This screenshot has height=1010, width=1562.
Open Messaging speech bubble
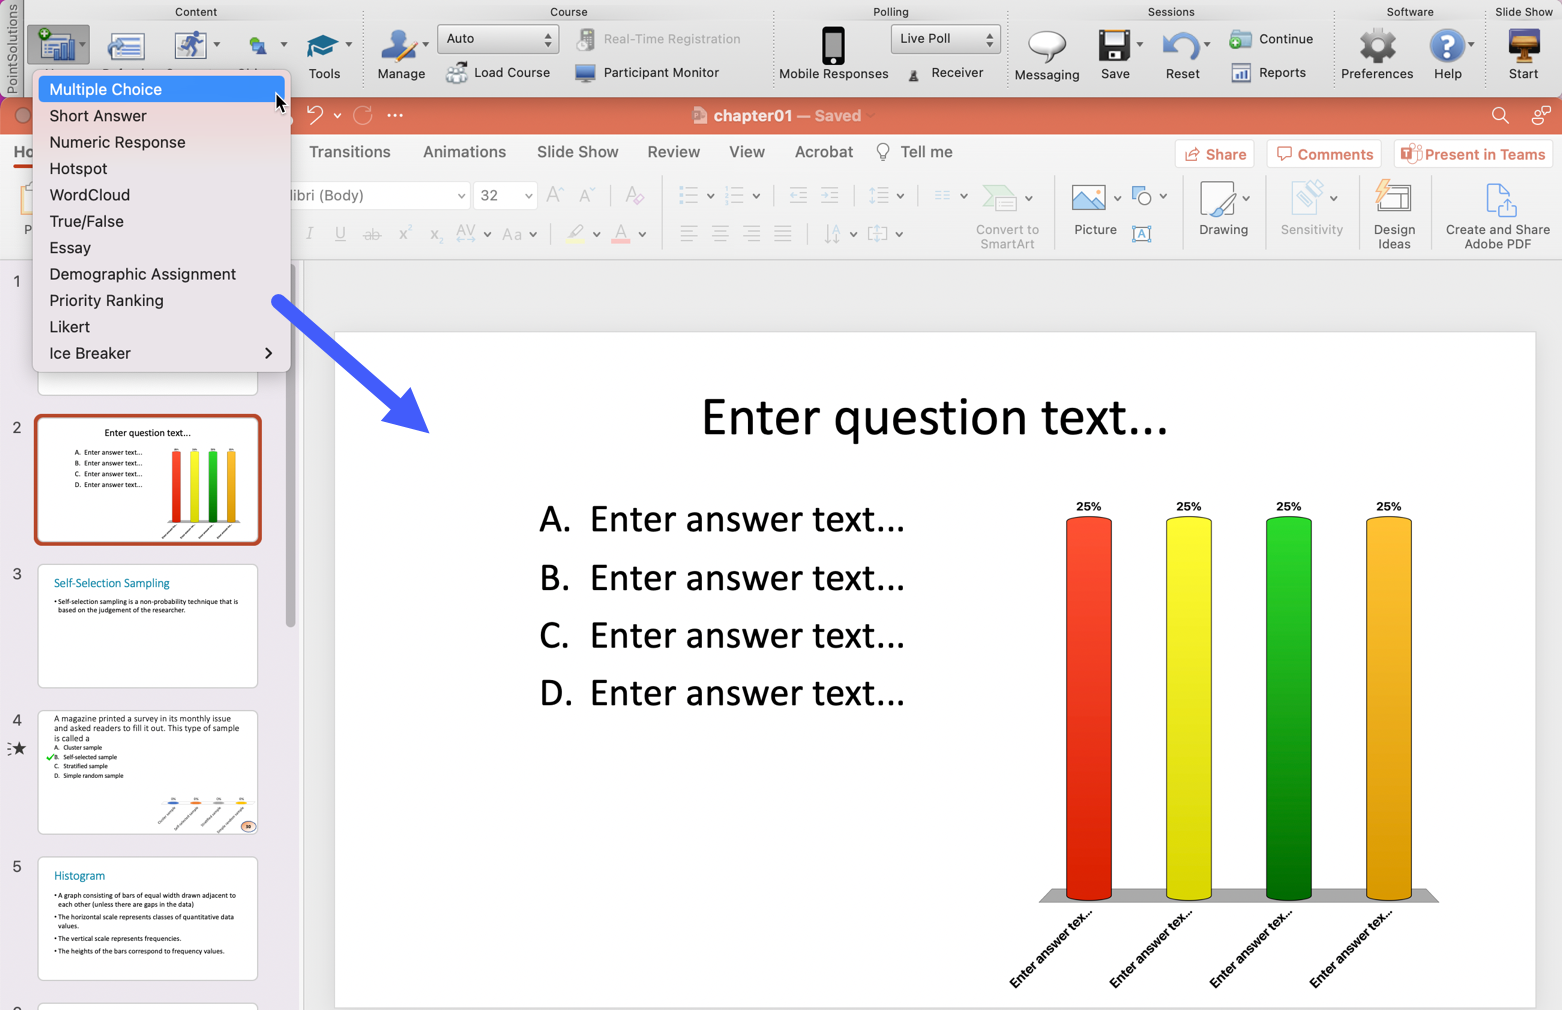pyautogui.click(x=1046, y=46)
